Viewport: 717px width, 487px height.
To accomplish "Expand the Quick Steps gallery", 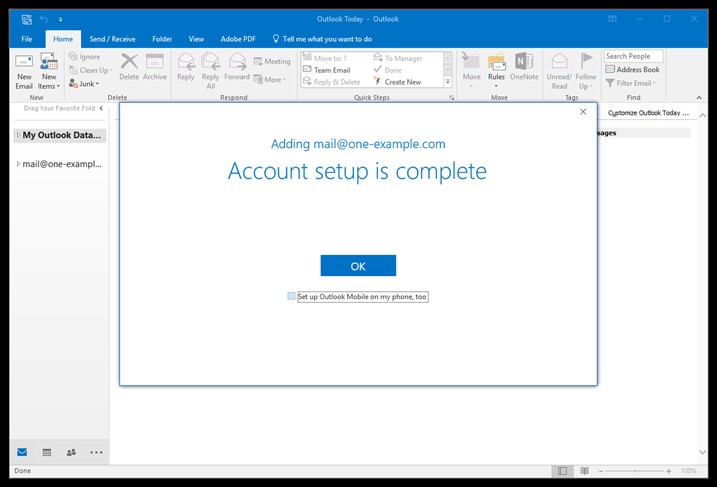I will point(448,82).
